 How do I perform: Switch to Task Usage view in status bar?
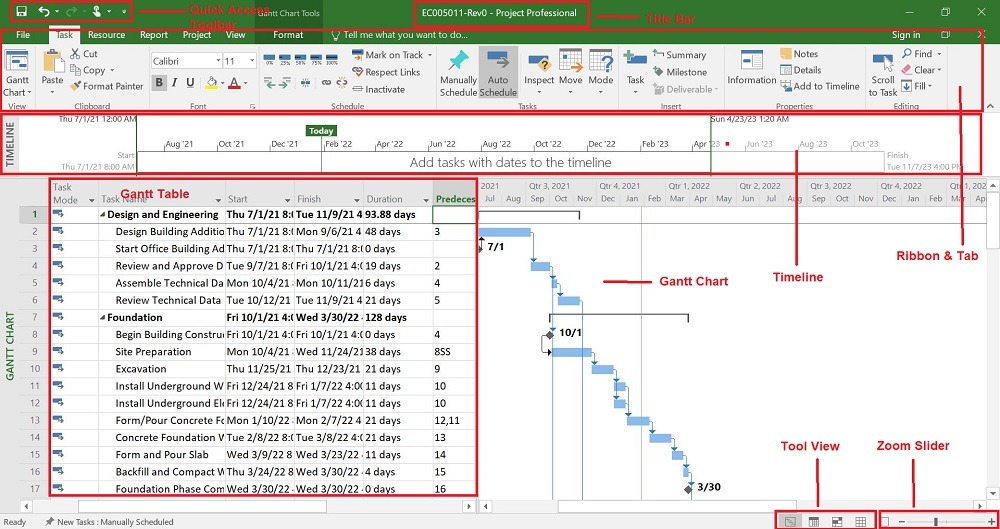pos(814,521)
